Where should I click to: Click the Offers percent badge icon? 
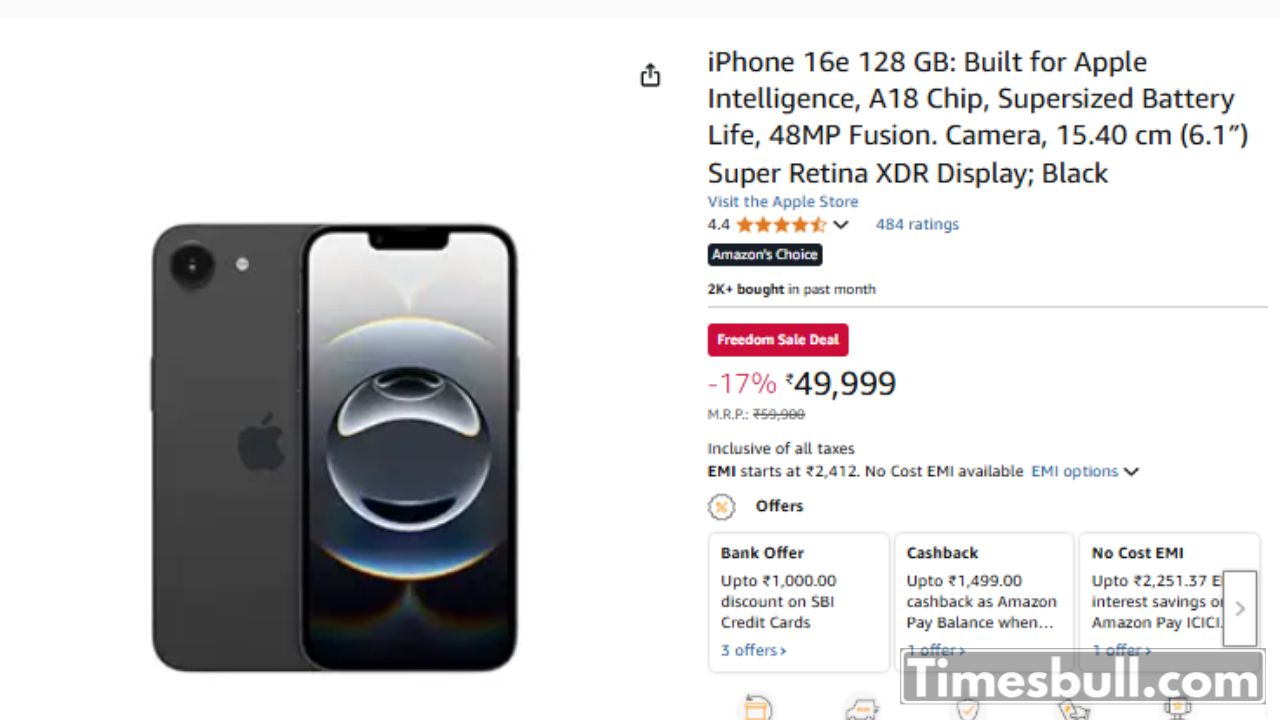(x=721, y=507)
